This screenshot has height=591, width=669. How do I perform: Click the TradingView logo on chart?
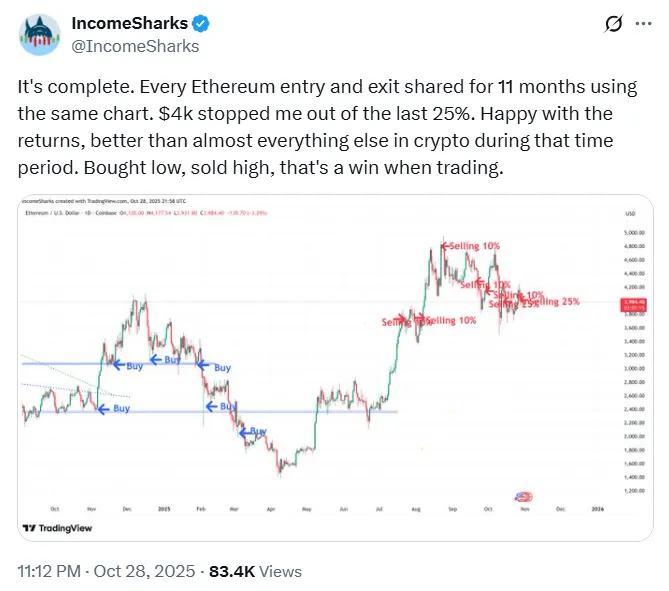tap(62, 527)
